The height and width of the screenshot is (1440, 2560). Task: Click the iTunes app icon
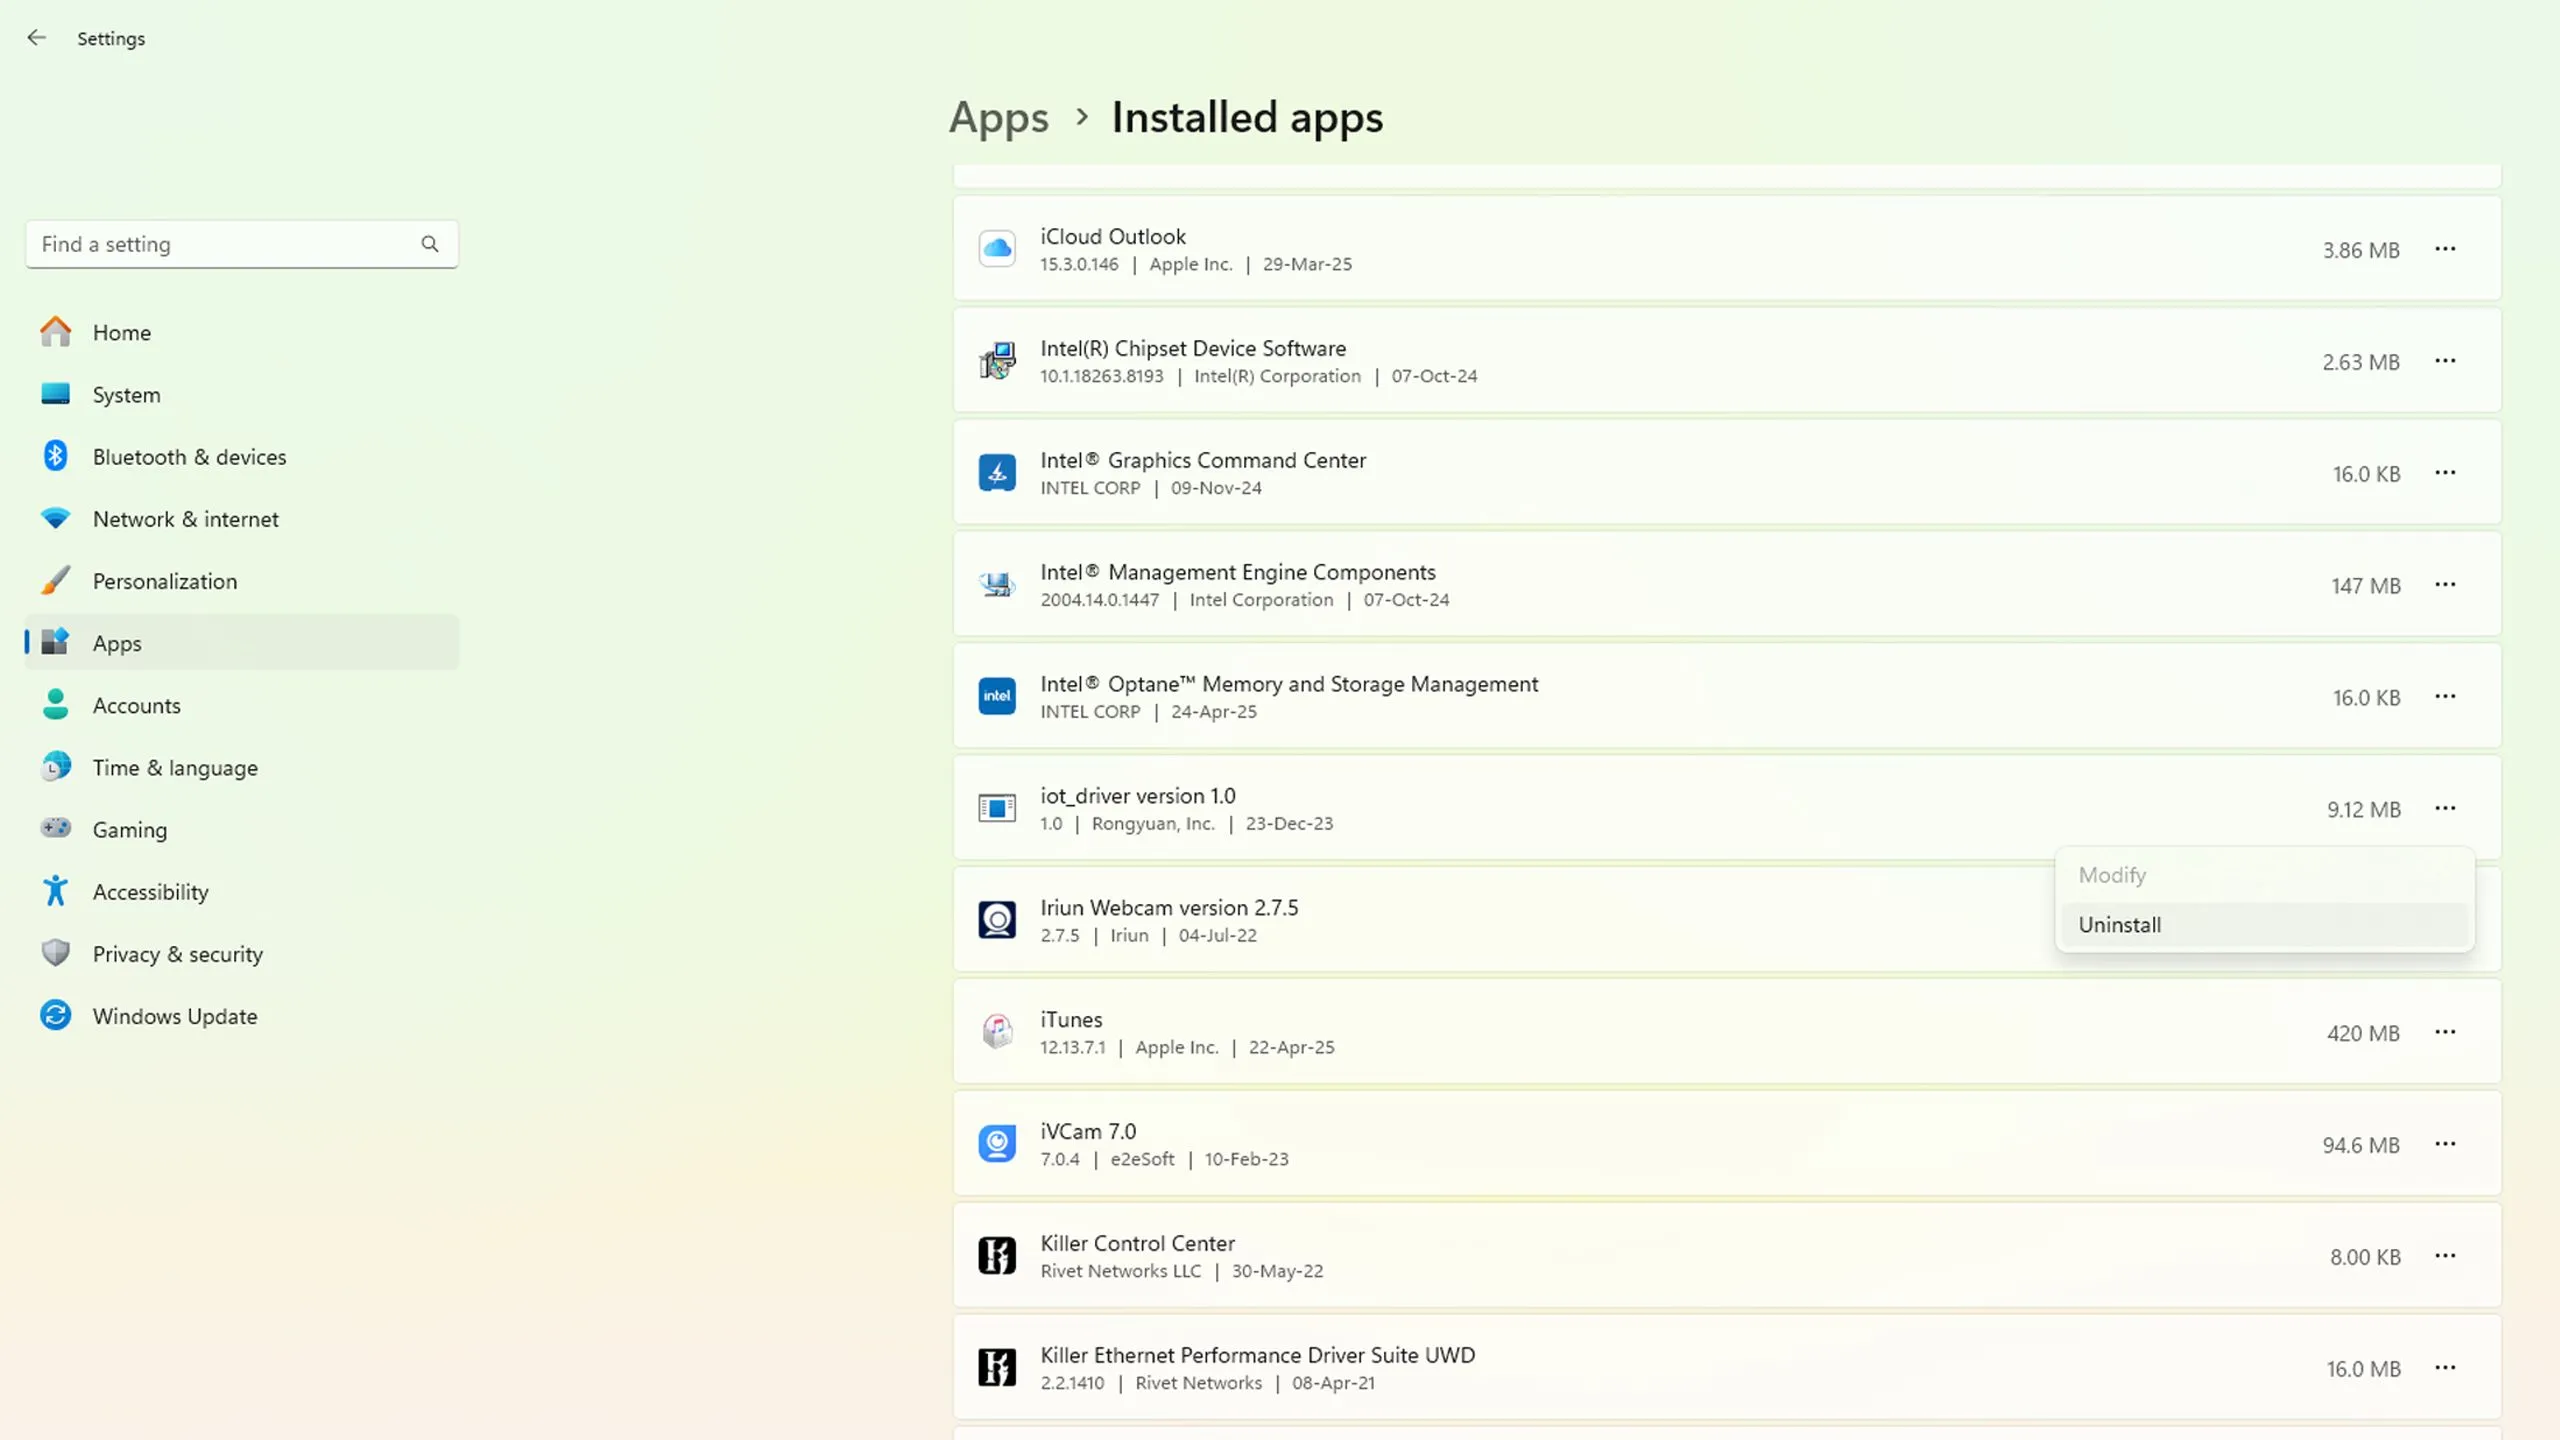point(997,1032)
